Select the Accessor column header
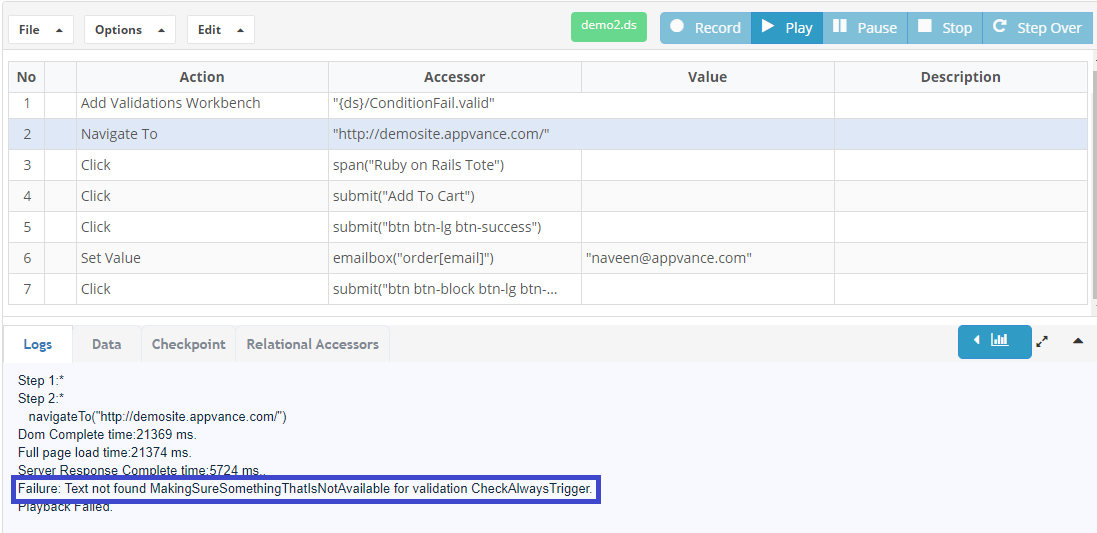The height and width of the screenshot is (533, 1097). (455, 77)
